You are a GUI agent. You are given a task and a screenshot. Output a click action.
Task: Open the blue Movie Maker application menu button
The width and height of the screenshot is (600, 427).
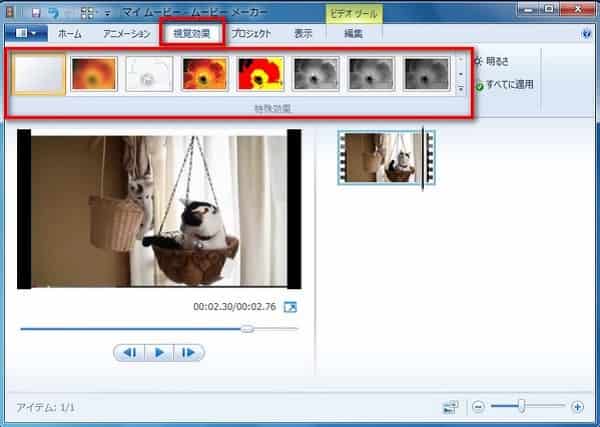tap(27, 33)
